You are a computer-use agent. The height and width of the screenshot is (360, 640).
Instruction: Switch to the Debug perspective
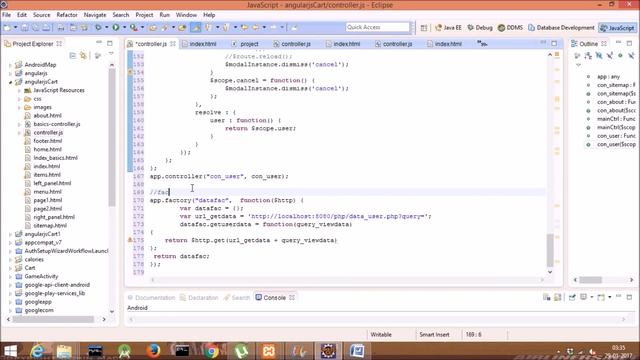click(x=480, y=28)
